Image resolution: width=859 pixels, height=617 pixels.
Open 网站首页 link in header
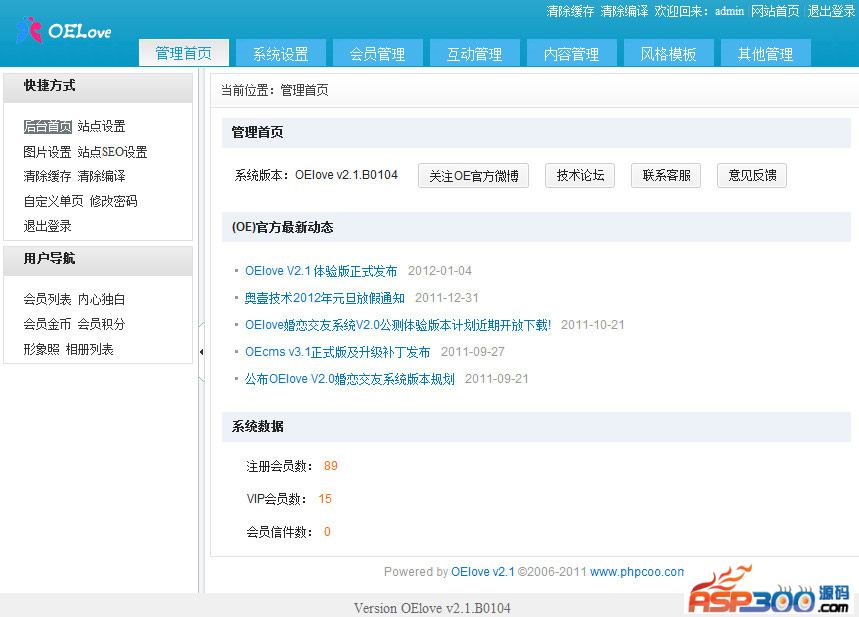[x=775, y=11]
